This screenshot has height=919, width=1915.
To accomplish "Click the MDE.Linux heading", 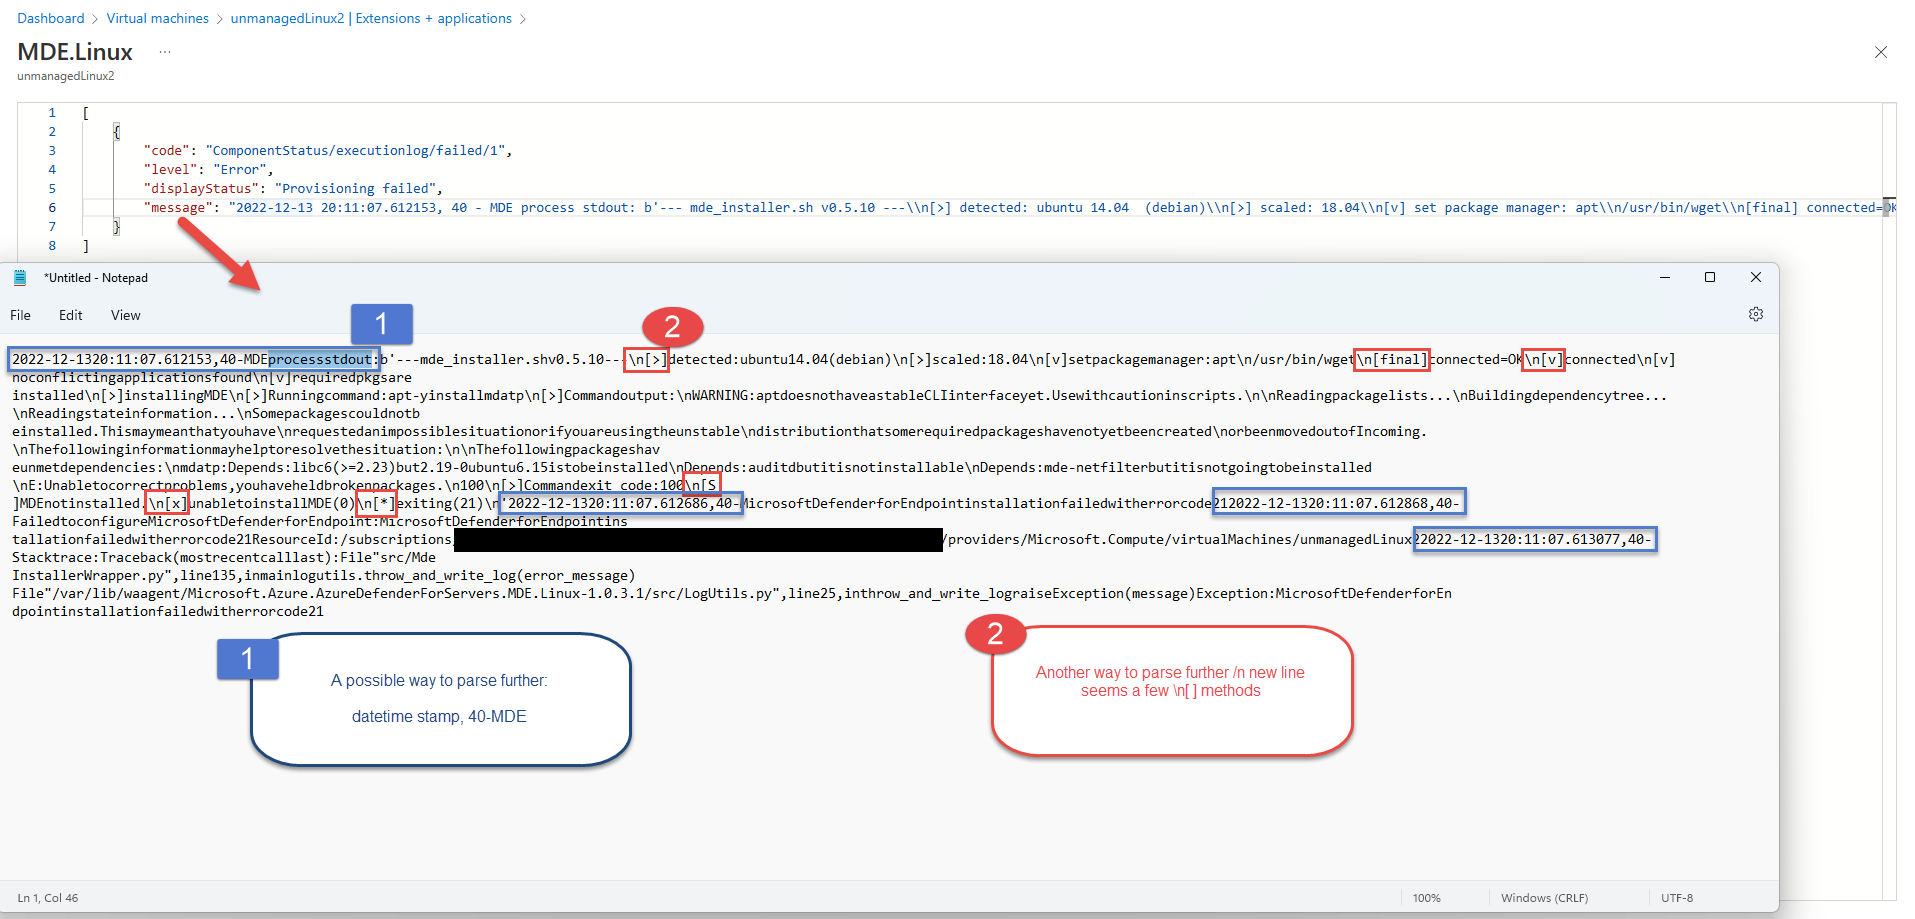I will [75, 52].
